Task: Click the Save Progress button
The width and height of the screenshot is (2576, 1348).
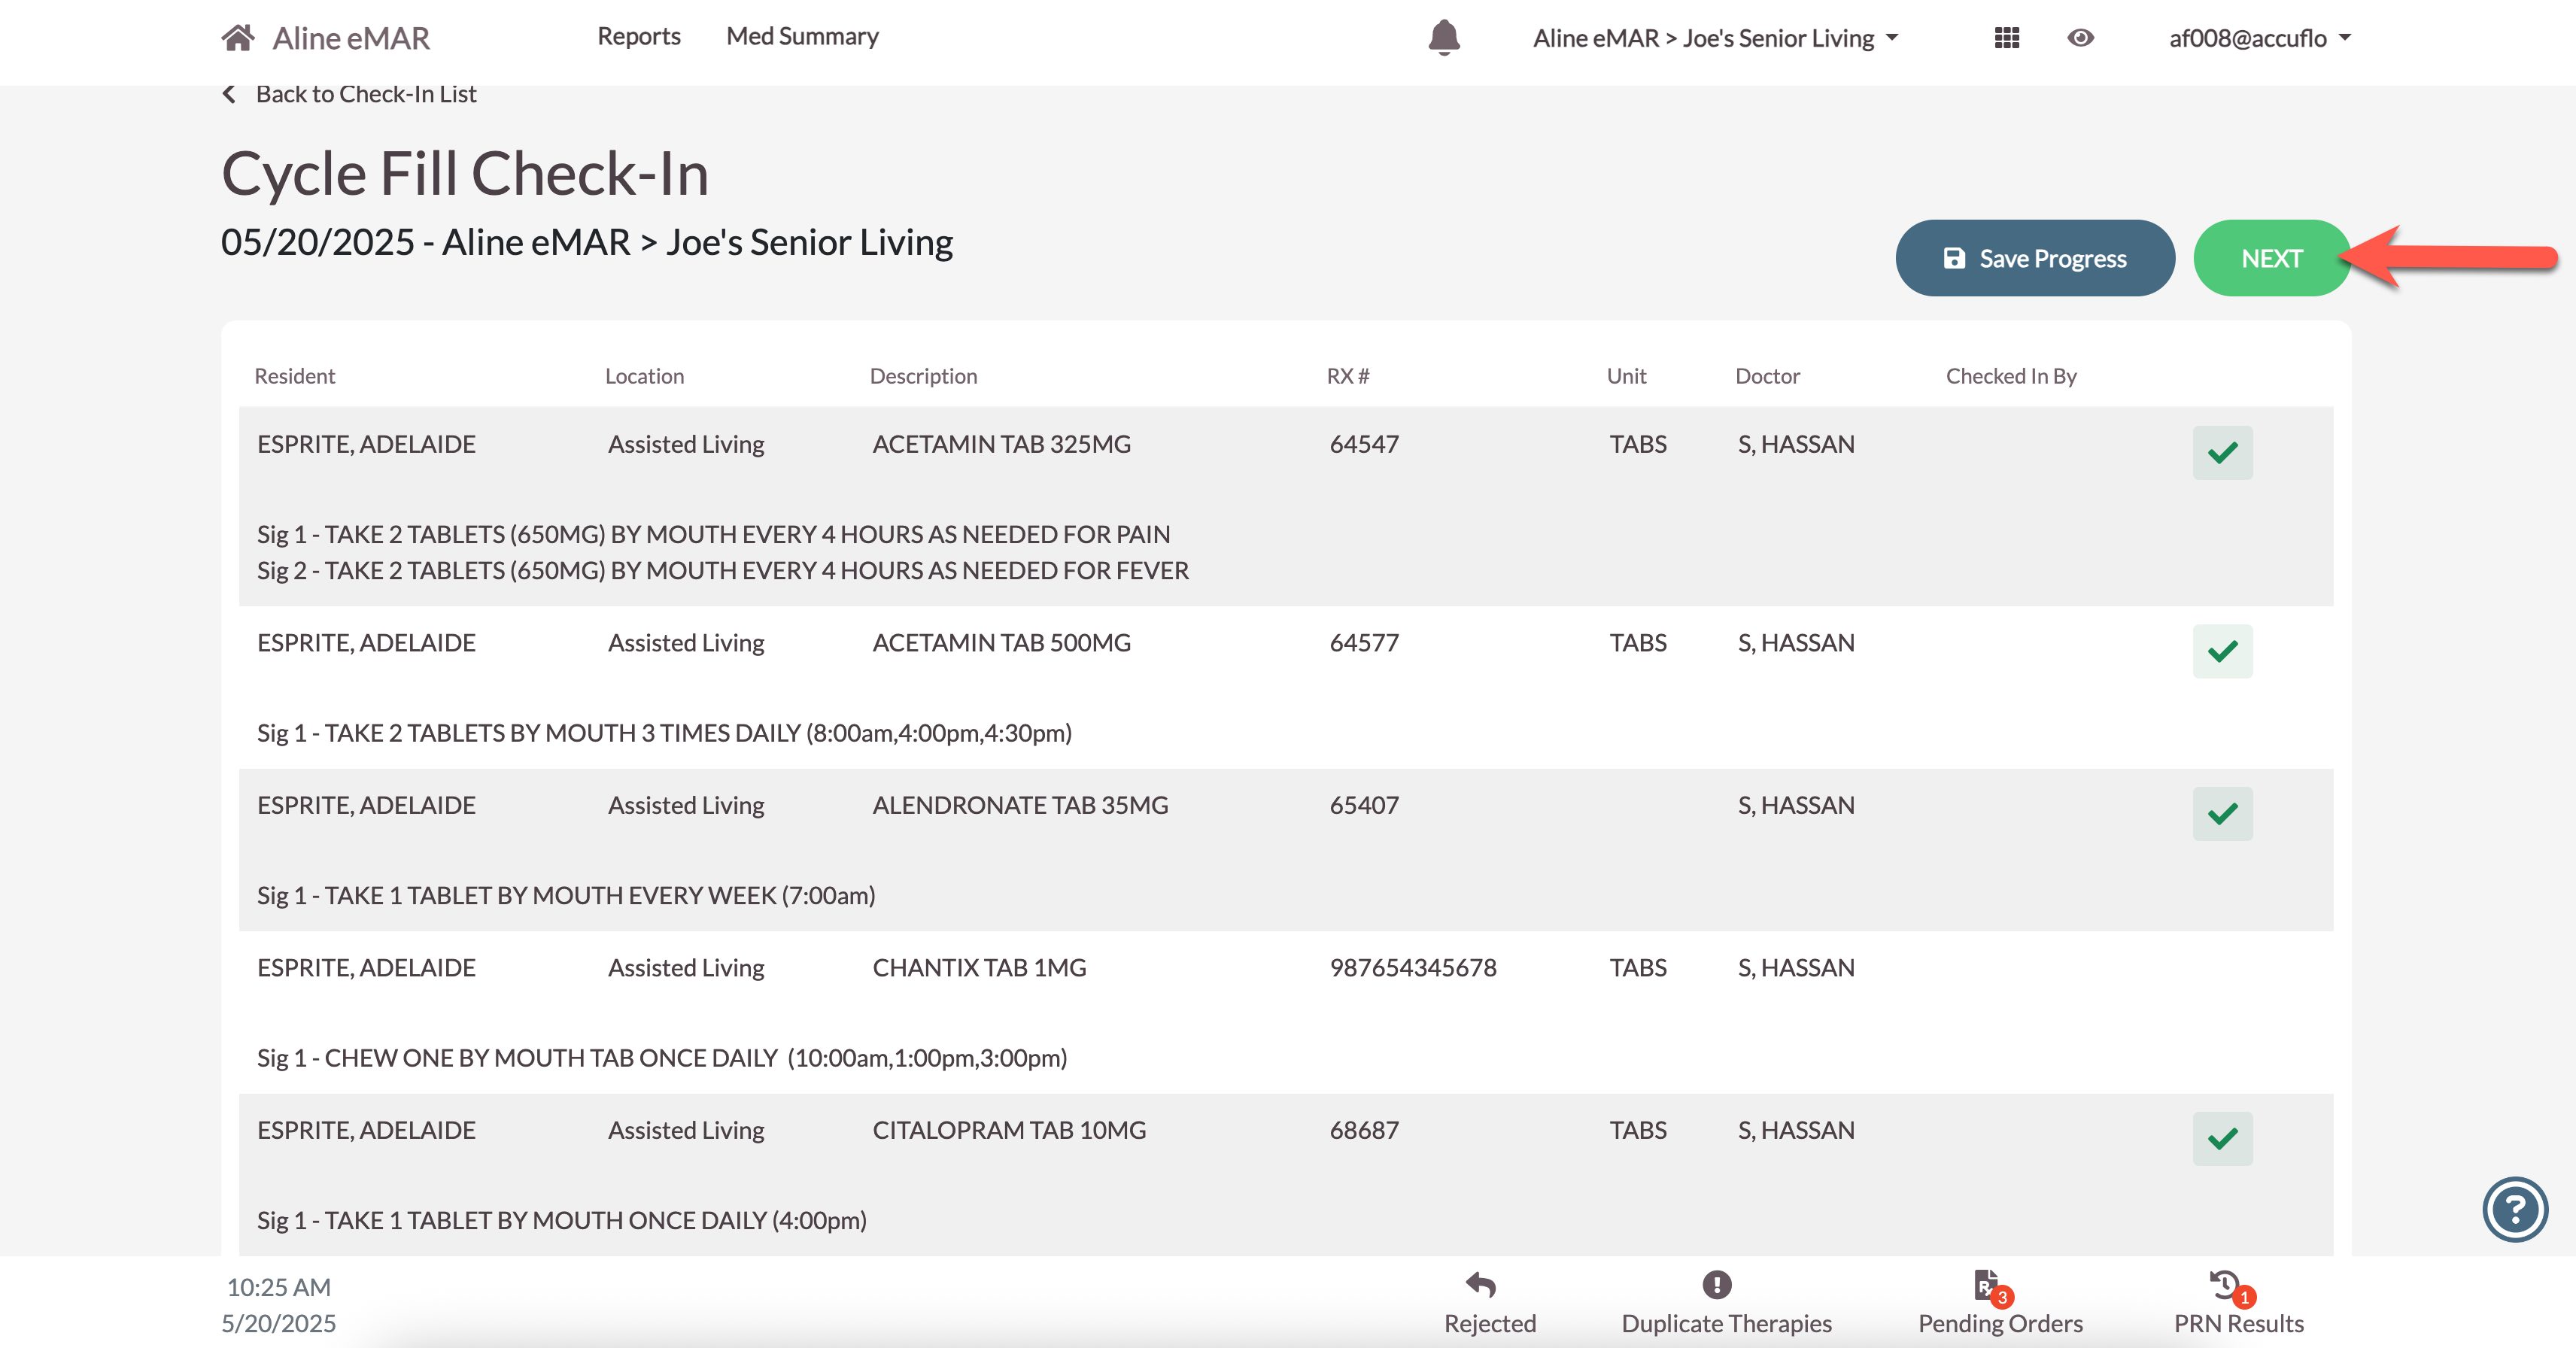Action: pyautogui.click(x=2034, y=258)
